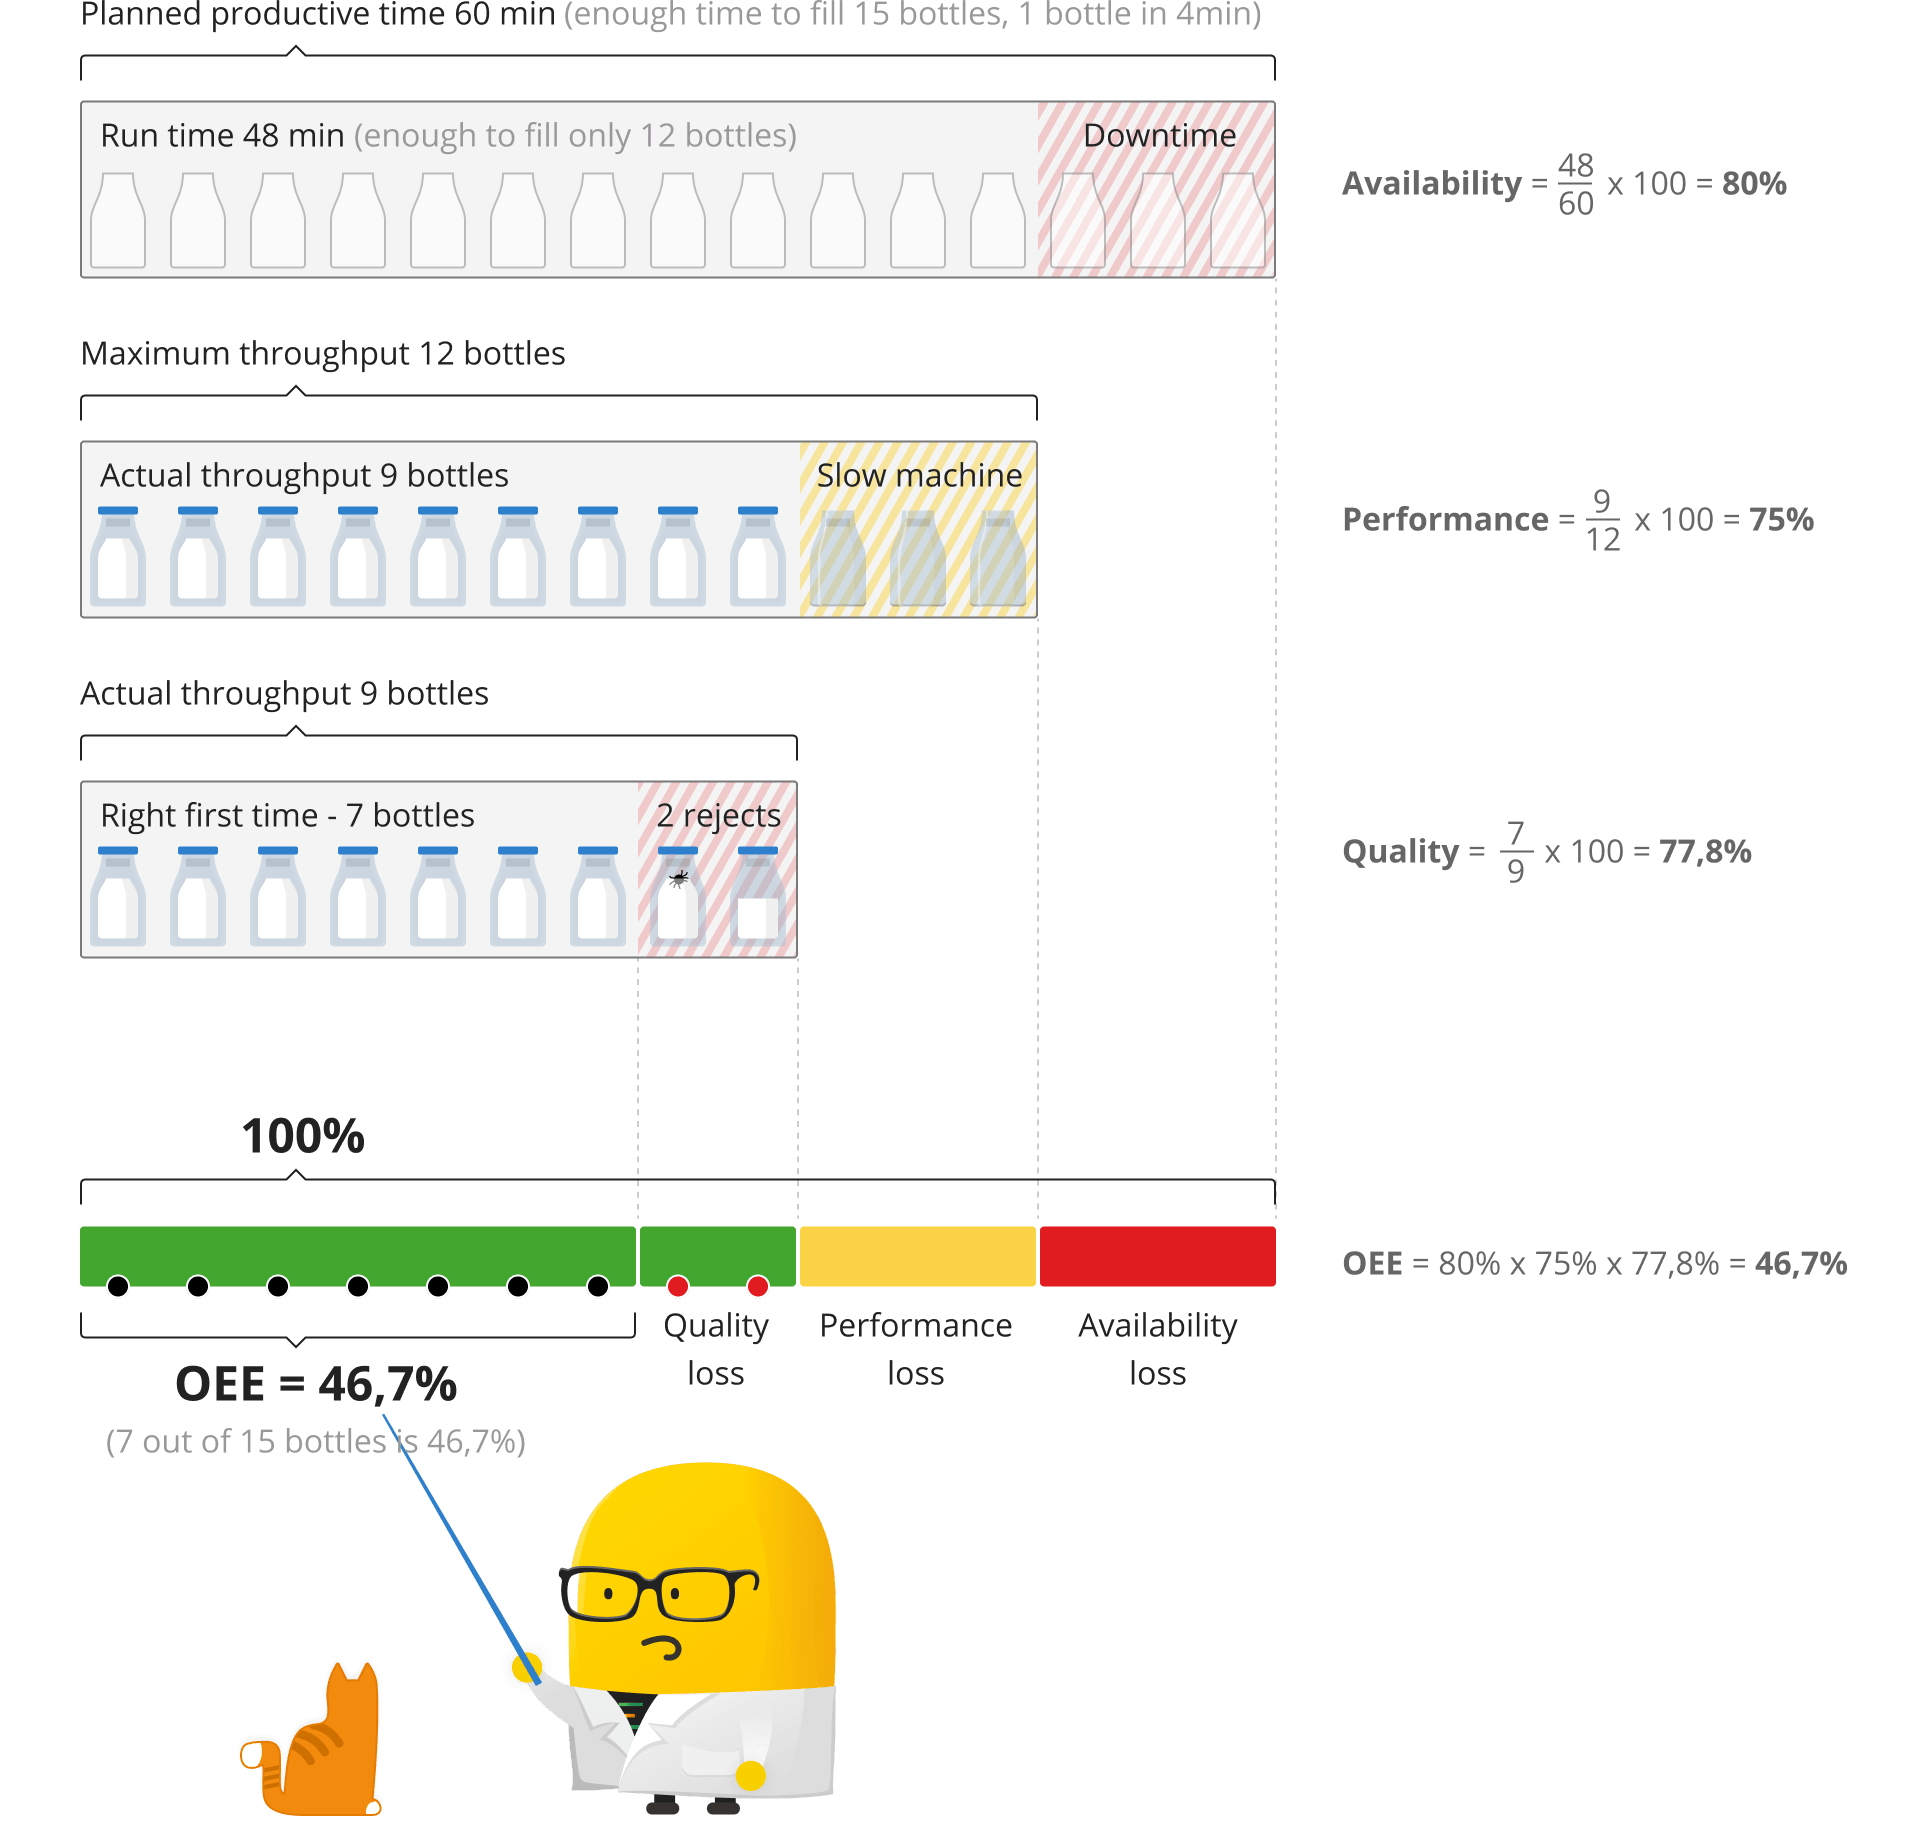Click the last downtime bottle outline

pyautogui.click(x=1238, y=220)
